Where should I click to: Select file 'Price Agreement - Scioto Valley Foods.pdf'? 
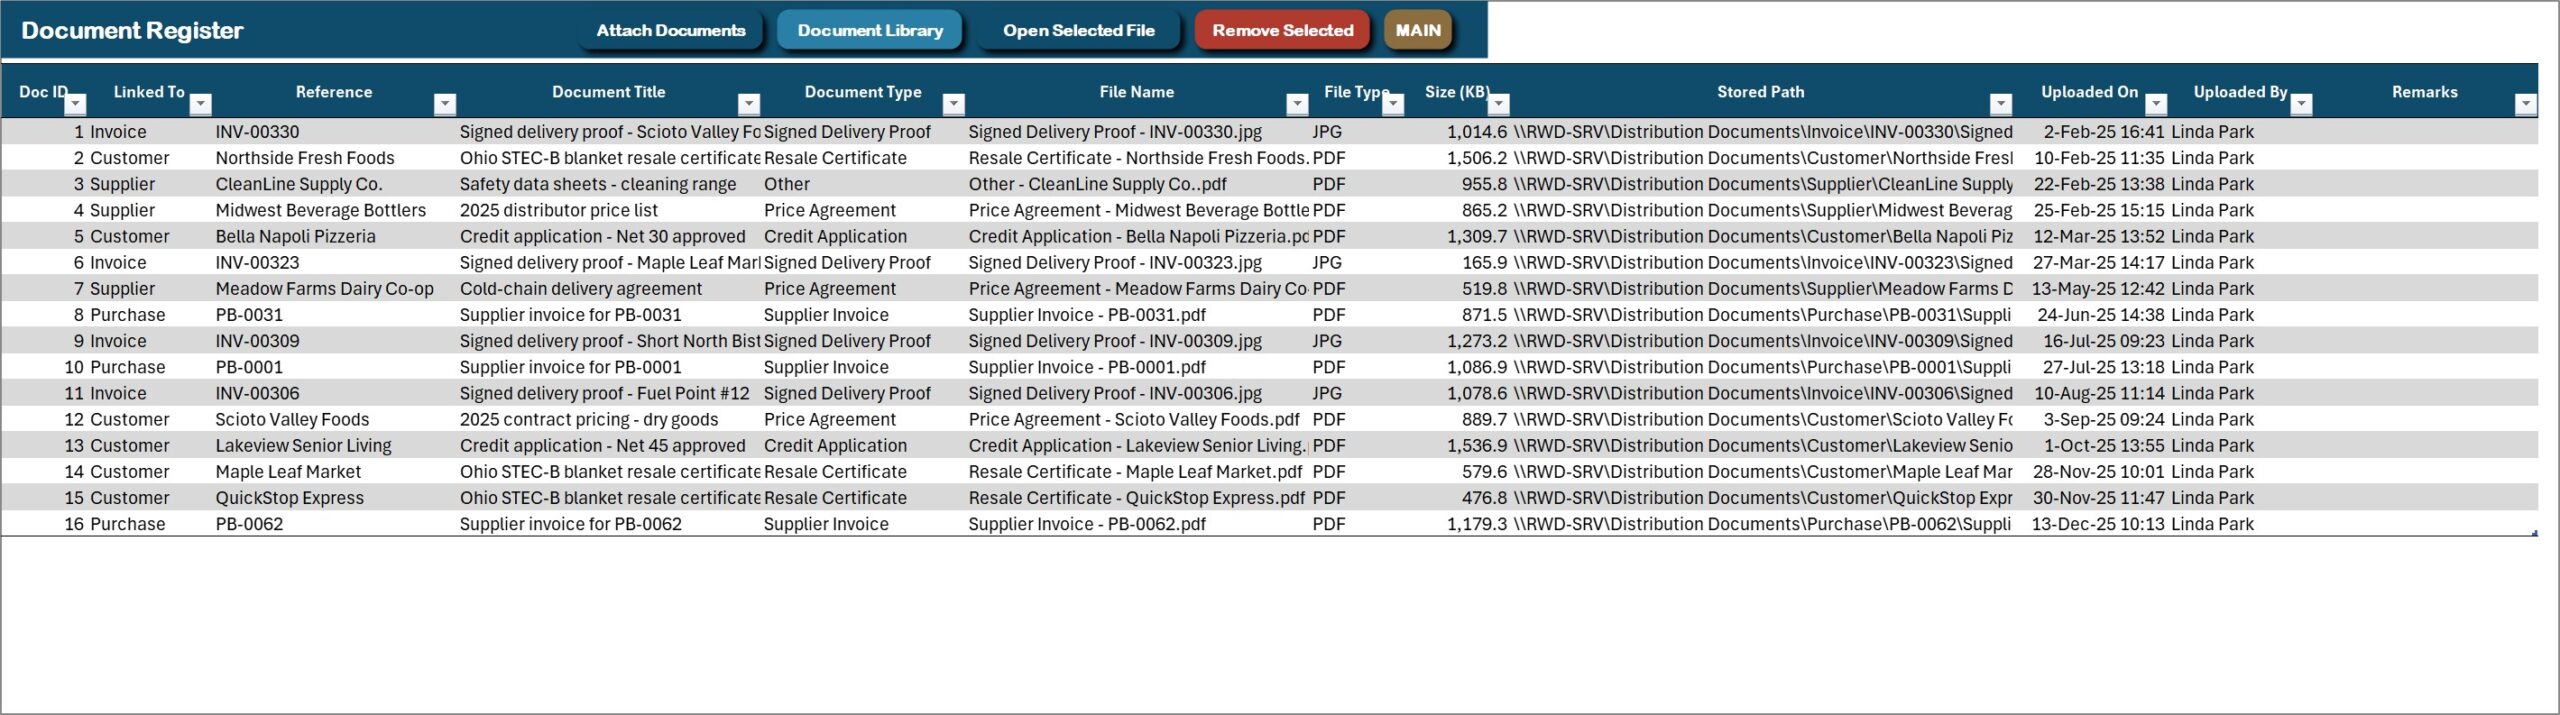[x=1137, y=419]
